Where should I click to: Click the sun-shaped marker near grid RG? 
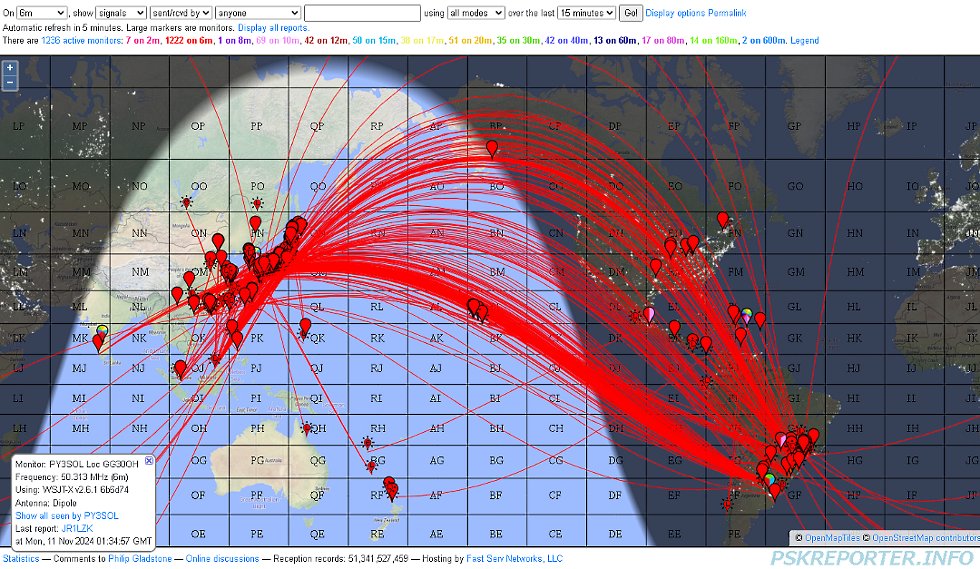[372, 466]
